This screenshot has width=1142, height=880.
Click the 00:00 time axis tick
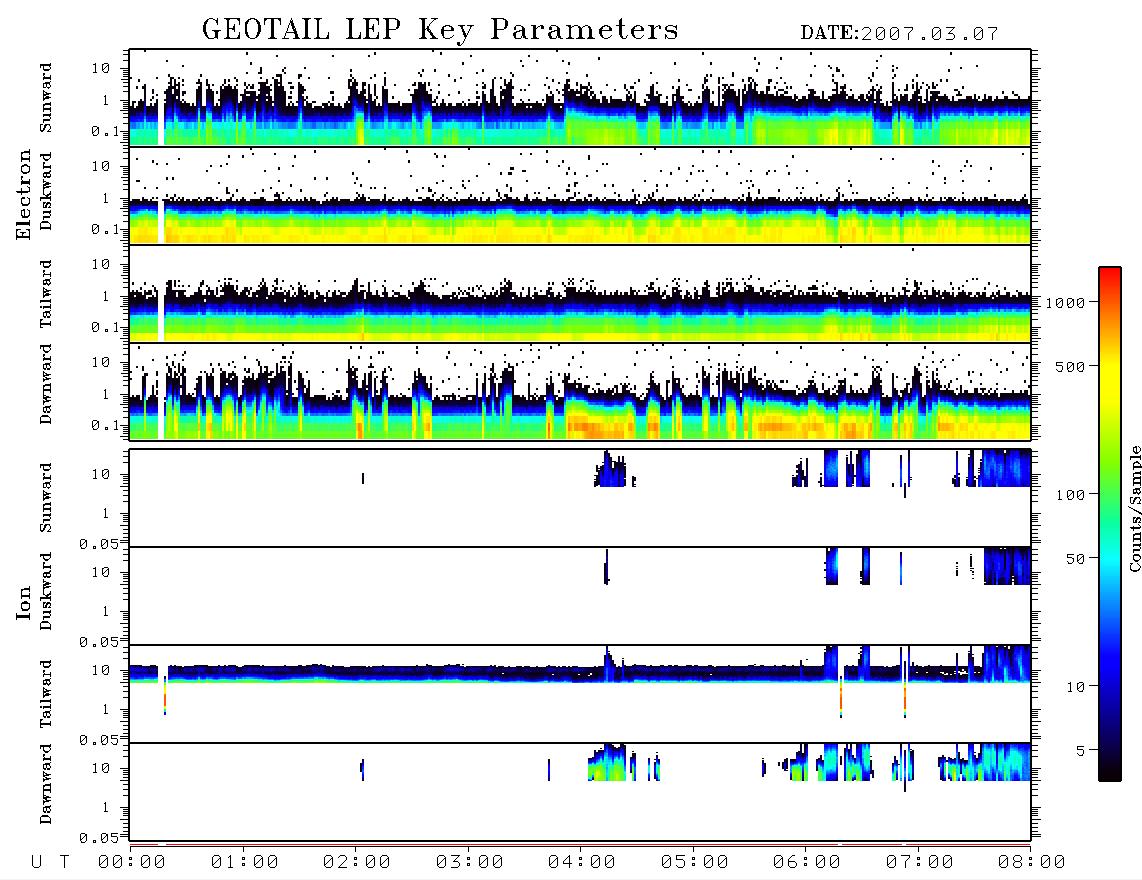pos(132,863)
